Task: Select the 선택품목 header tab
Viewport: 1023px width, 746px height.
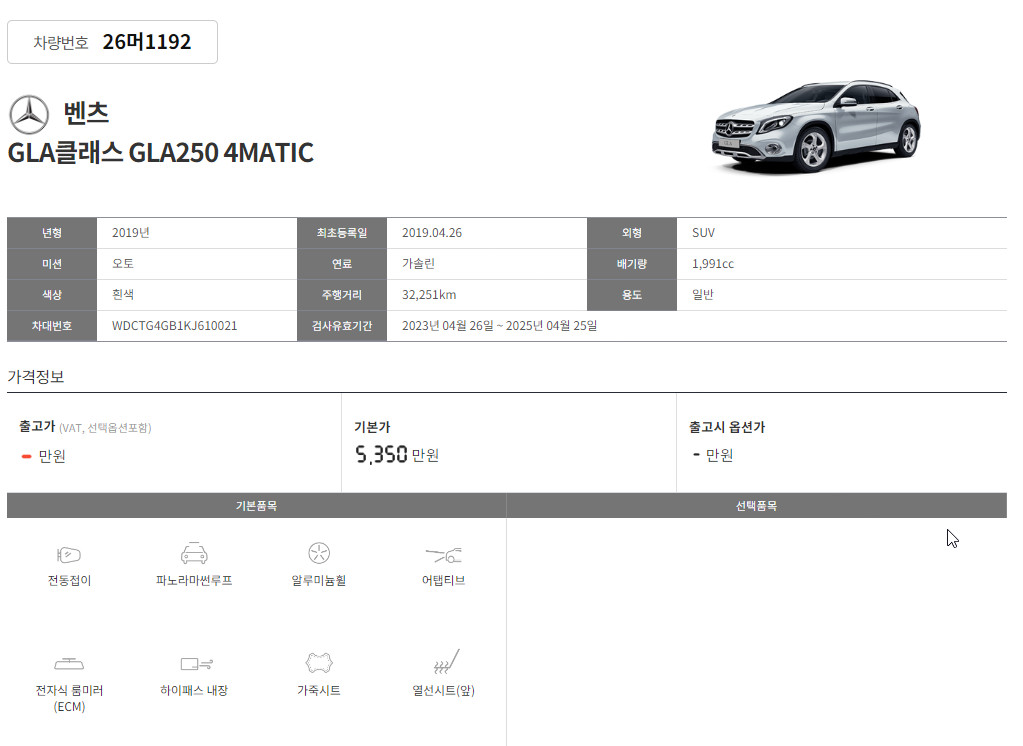Action: tap(757, 506)
